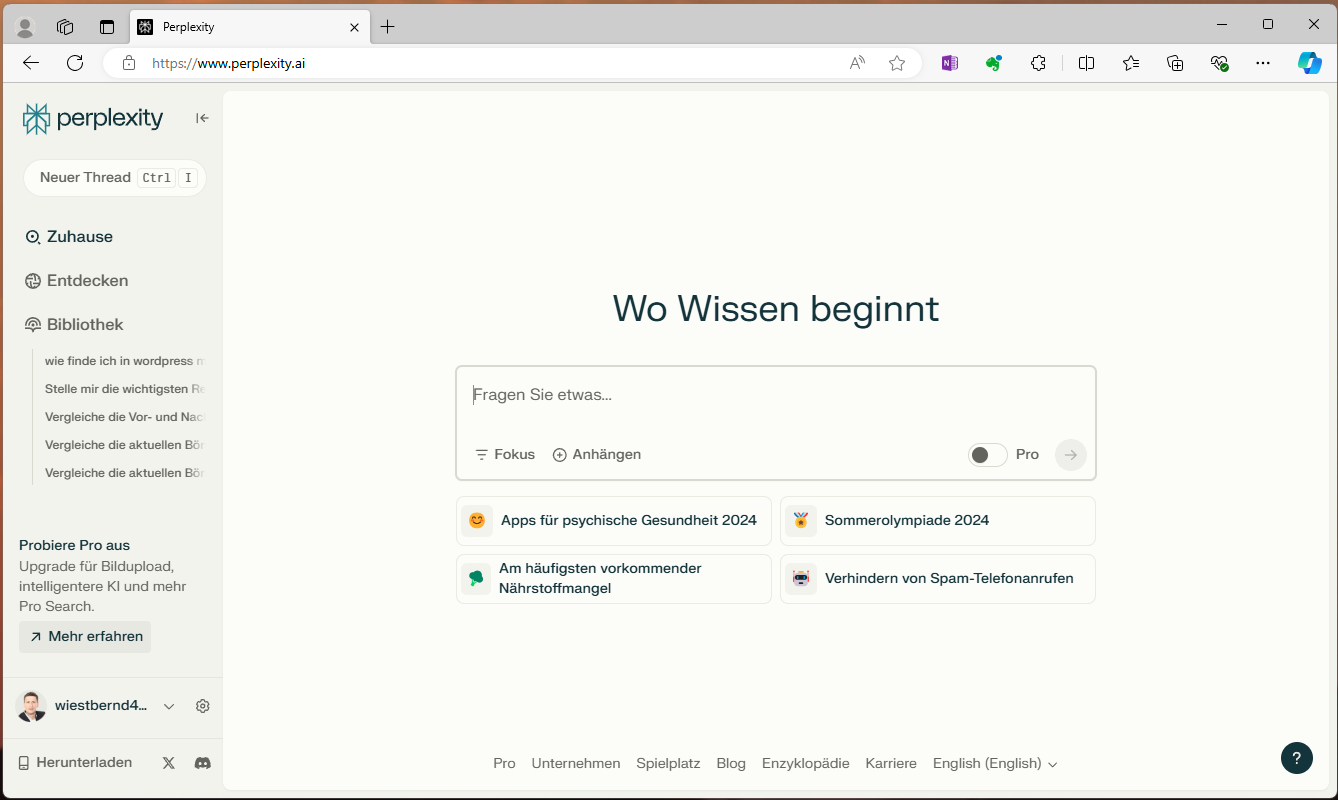Open Enzyklopädie footer link
This screenshot has height=800, width=1338.
pyautogui.click(x=806, y=764)
